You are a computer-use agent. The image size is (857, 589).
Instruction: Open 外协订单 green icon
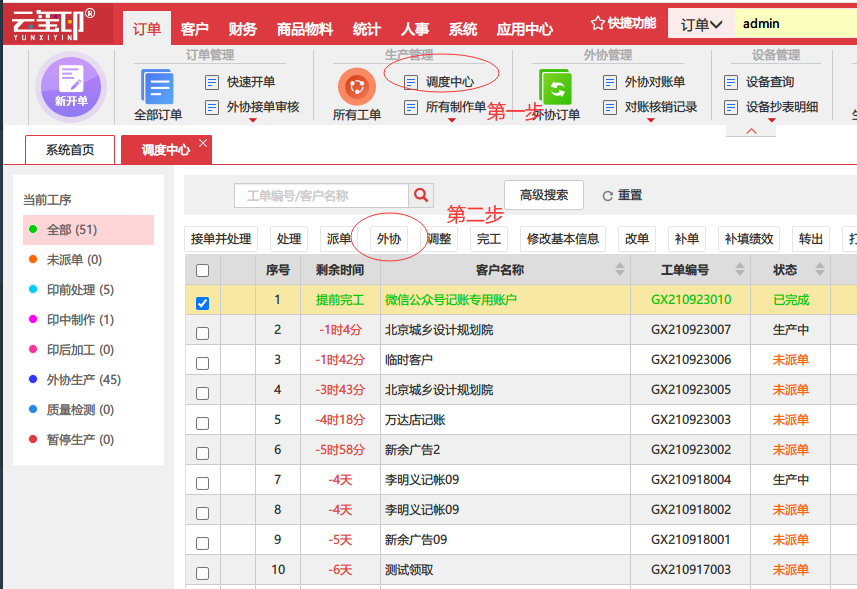click(555, 86)
